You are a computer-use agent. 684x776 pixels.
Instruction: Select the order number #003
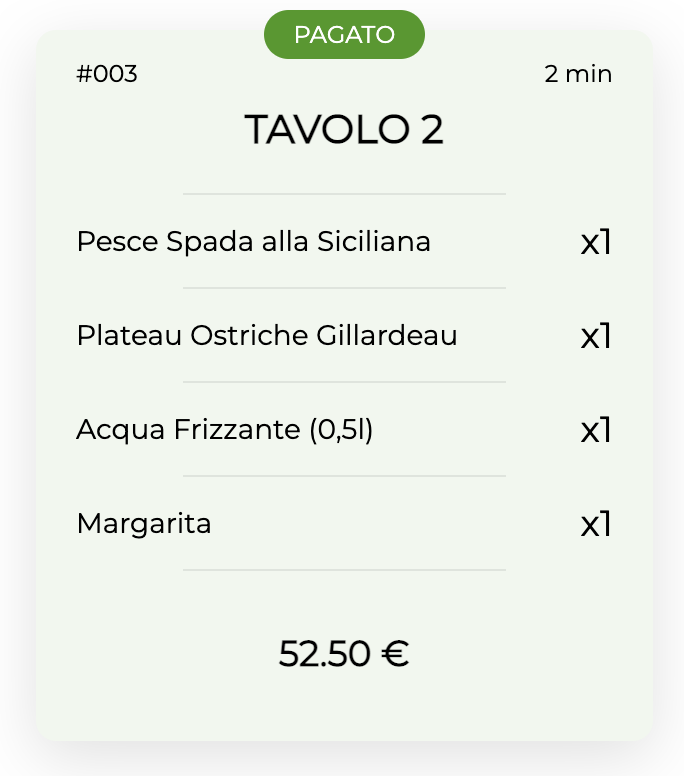[107, 74]
